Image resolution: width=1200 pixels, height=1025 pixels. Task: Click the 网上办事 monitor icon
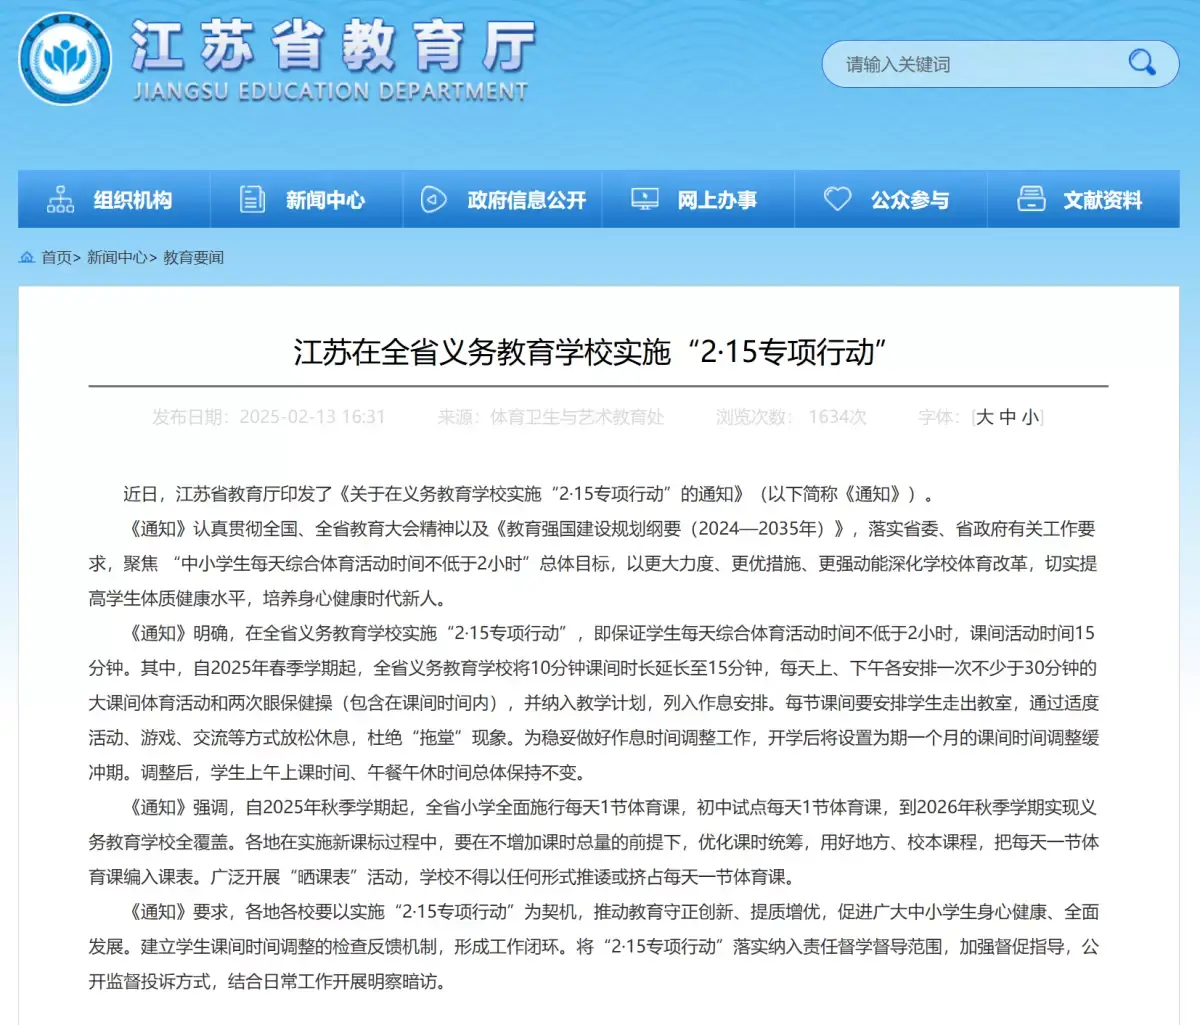(644, 200)
